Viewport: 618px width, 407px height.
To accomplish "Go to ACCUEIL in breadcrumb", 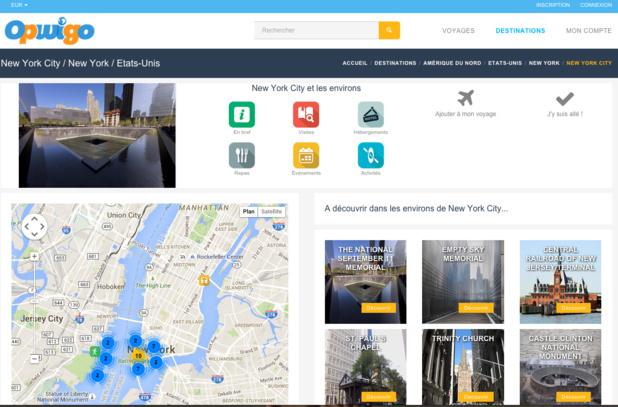I will coord(355,63).
